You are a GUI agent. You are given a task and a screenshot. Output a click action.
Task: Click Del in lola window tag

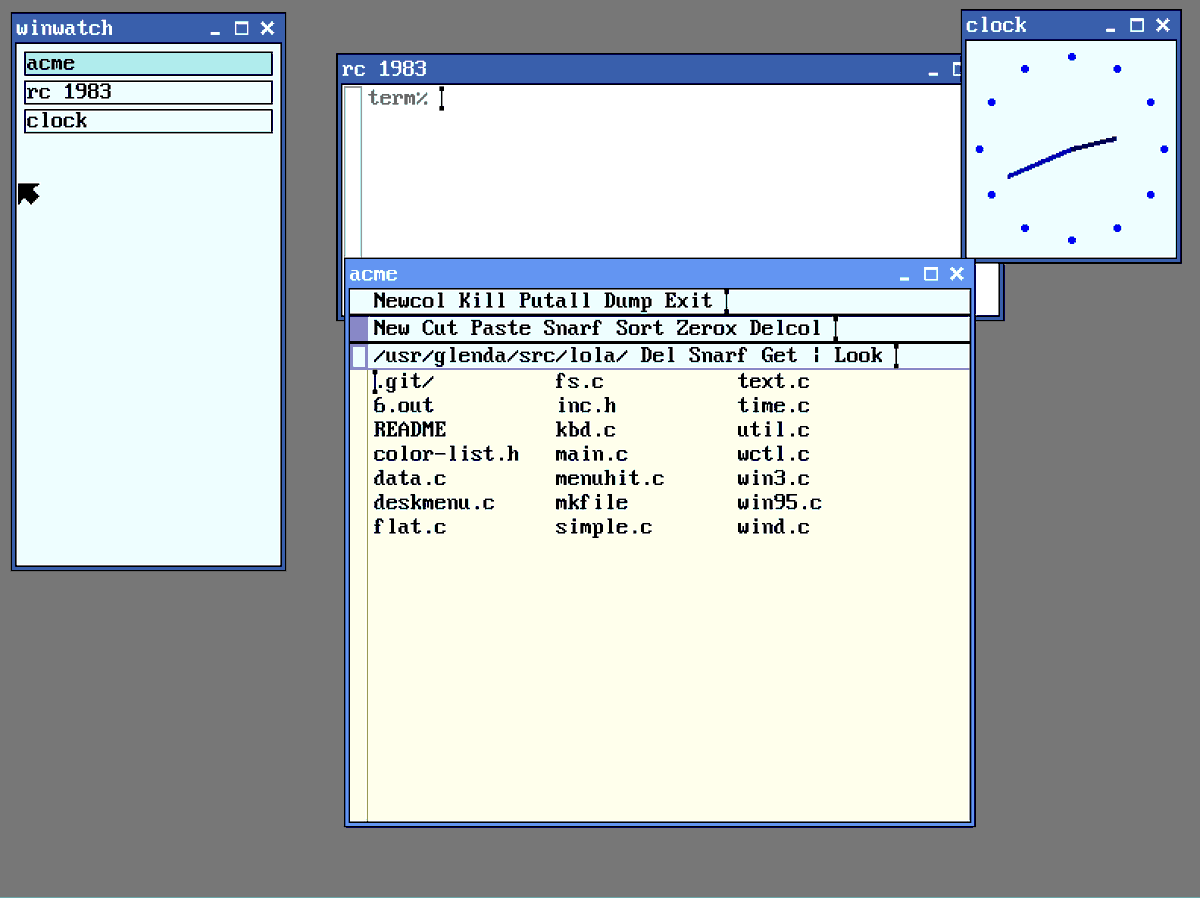point(658,355)
